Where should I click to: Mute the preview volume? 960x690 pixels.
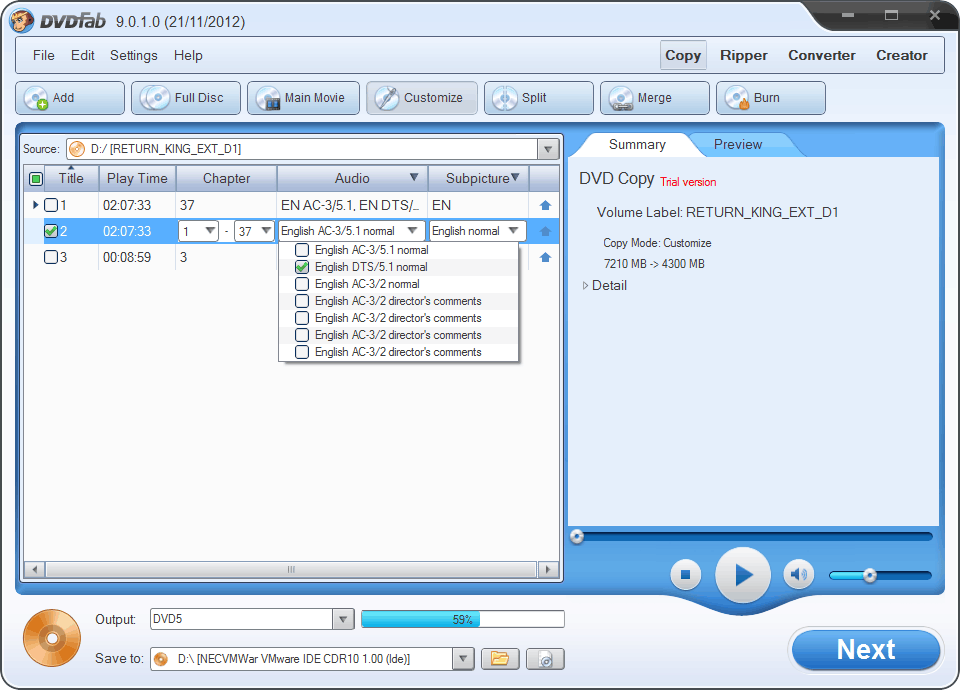[798, 575]
